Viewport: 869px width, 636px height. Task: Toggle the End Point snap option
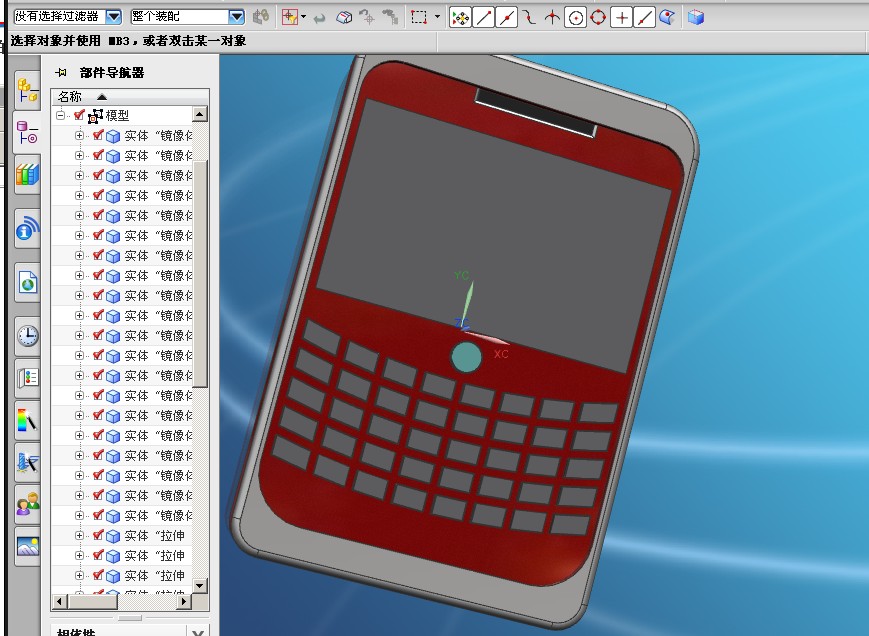coord(483,18)
